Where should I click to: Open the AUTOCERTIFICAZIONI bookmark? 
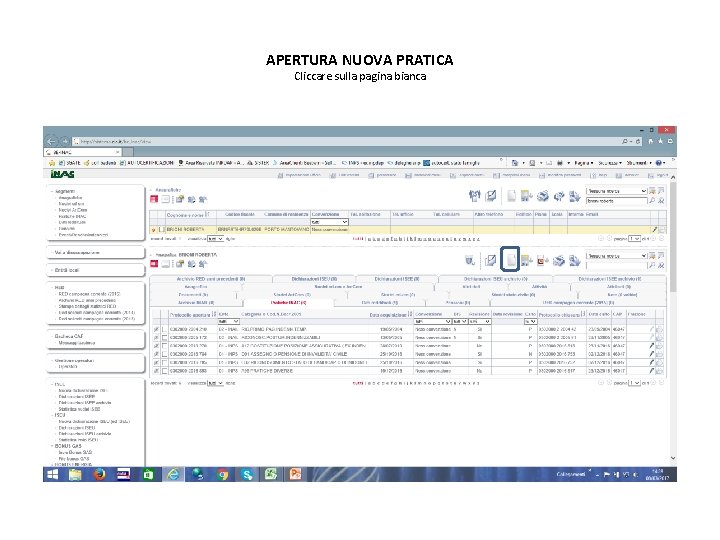[x=146, y=163]
